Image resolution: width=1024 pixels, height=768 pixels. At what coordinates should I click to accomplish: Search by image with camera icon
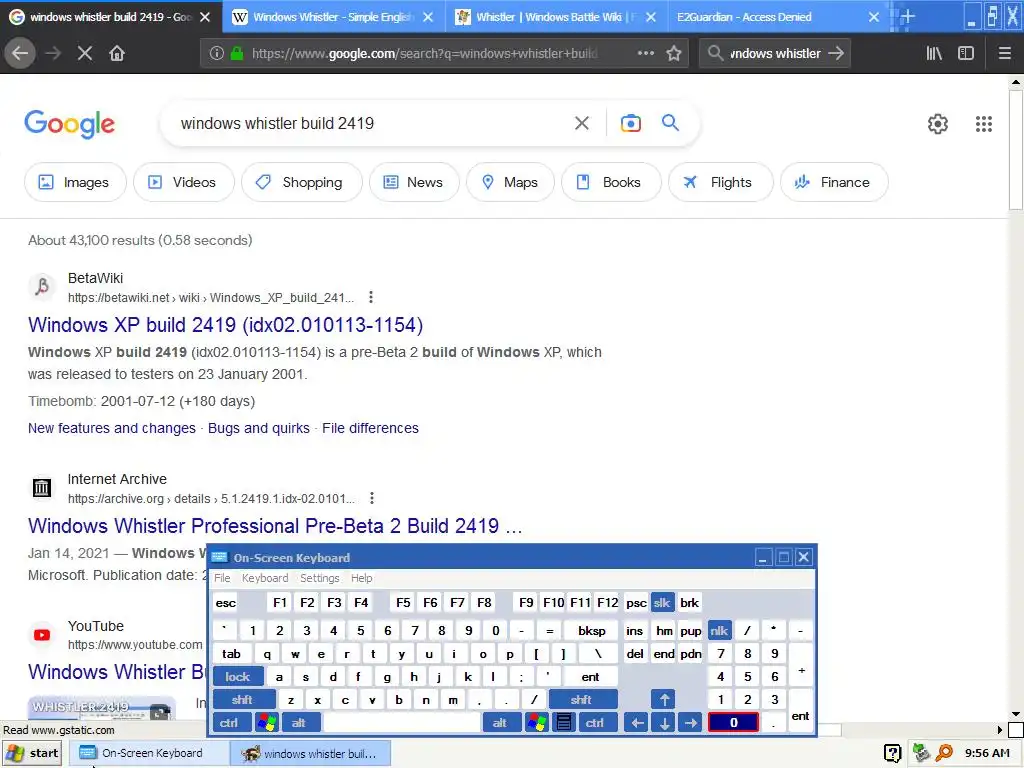click(x=631, y=123)
